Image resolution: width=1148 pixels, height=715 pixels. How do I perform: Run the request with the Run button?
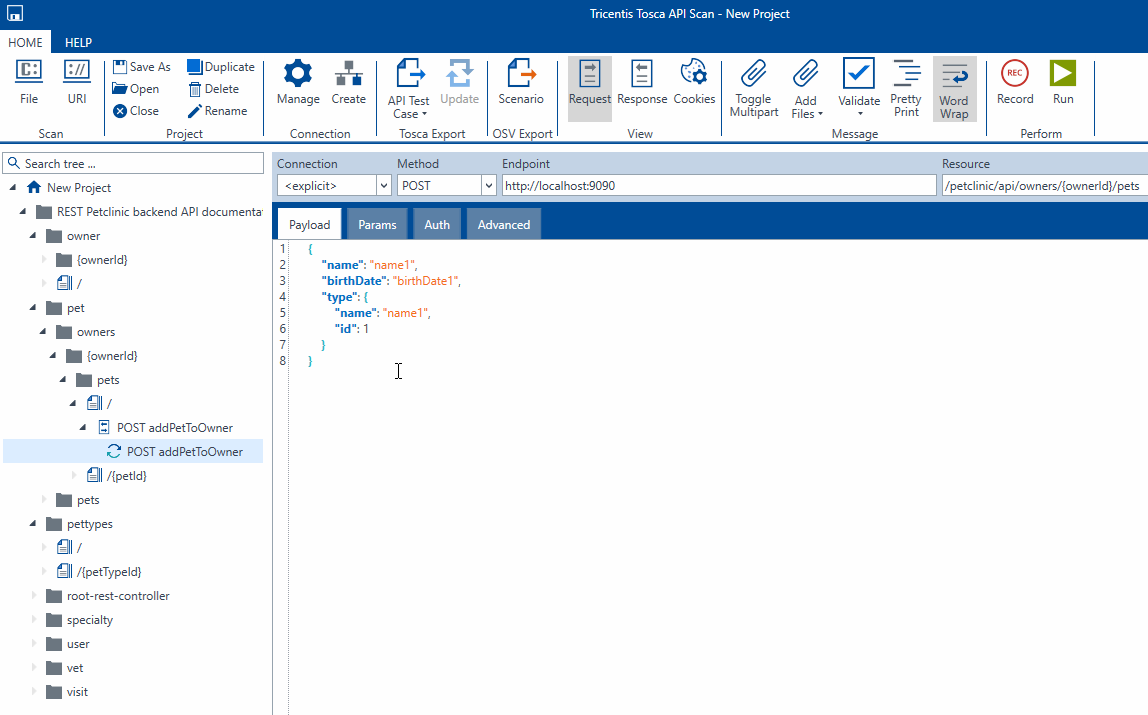pyautogui.click(x=1063, y=82)
